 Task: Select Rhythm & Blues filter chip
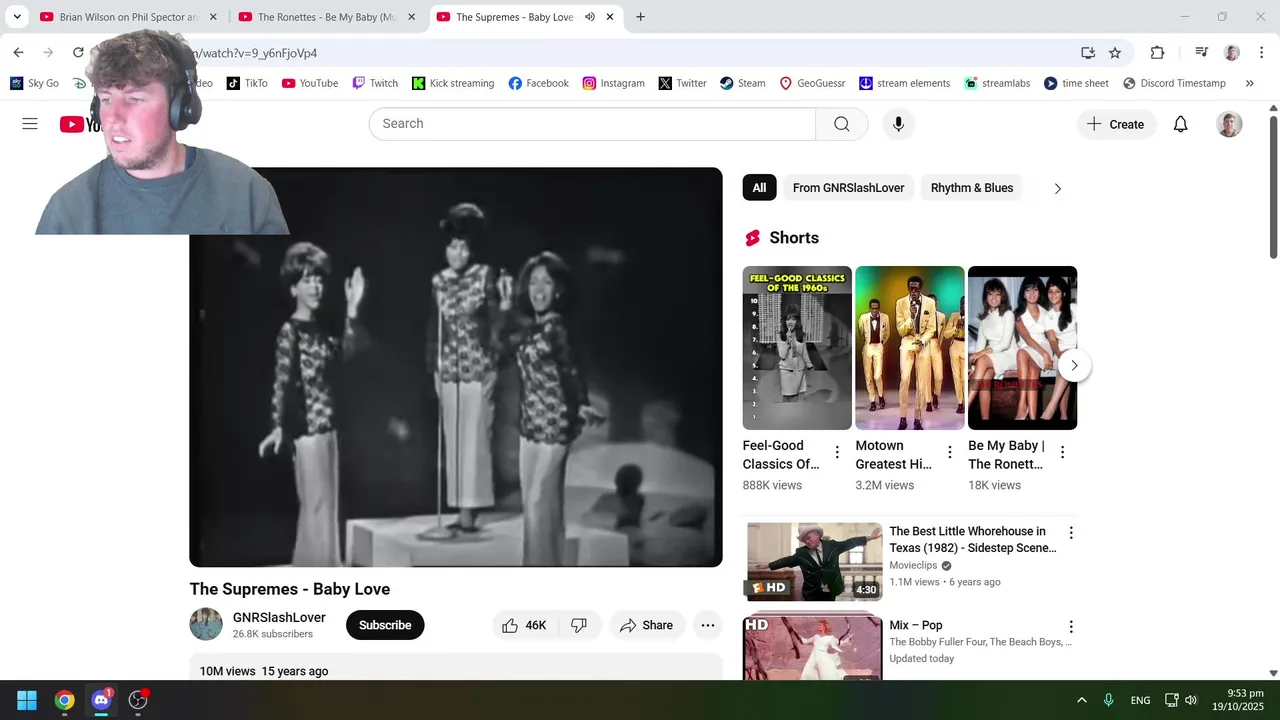click(972, 188)
